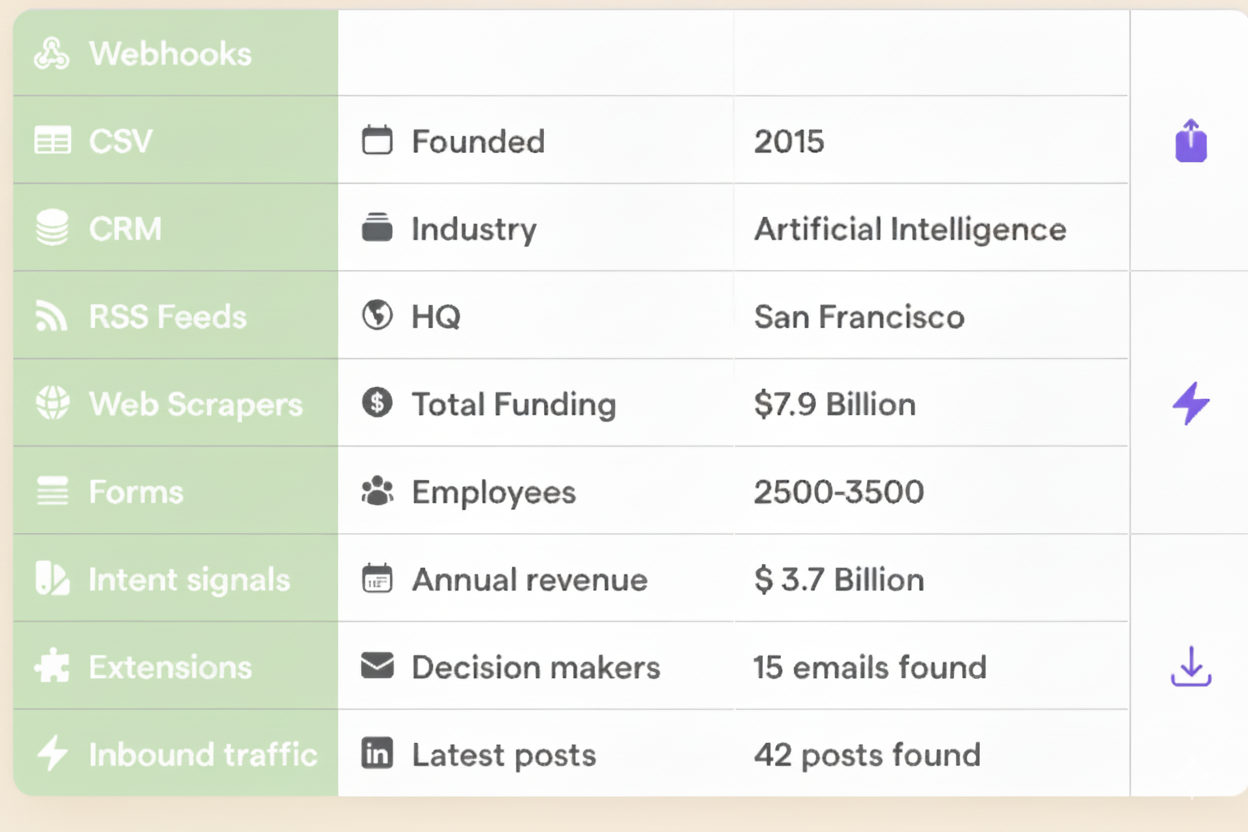Click the Web Scrapers globe icon
Screen dimensions: 1248x832
pyautogui.click(x=52, y=404)
